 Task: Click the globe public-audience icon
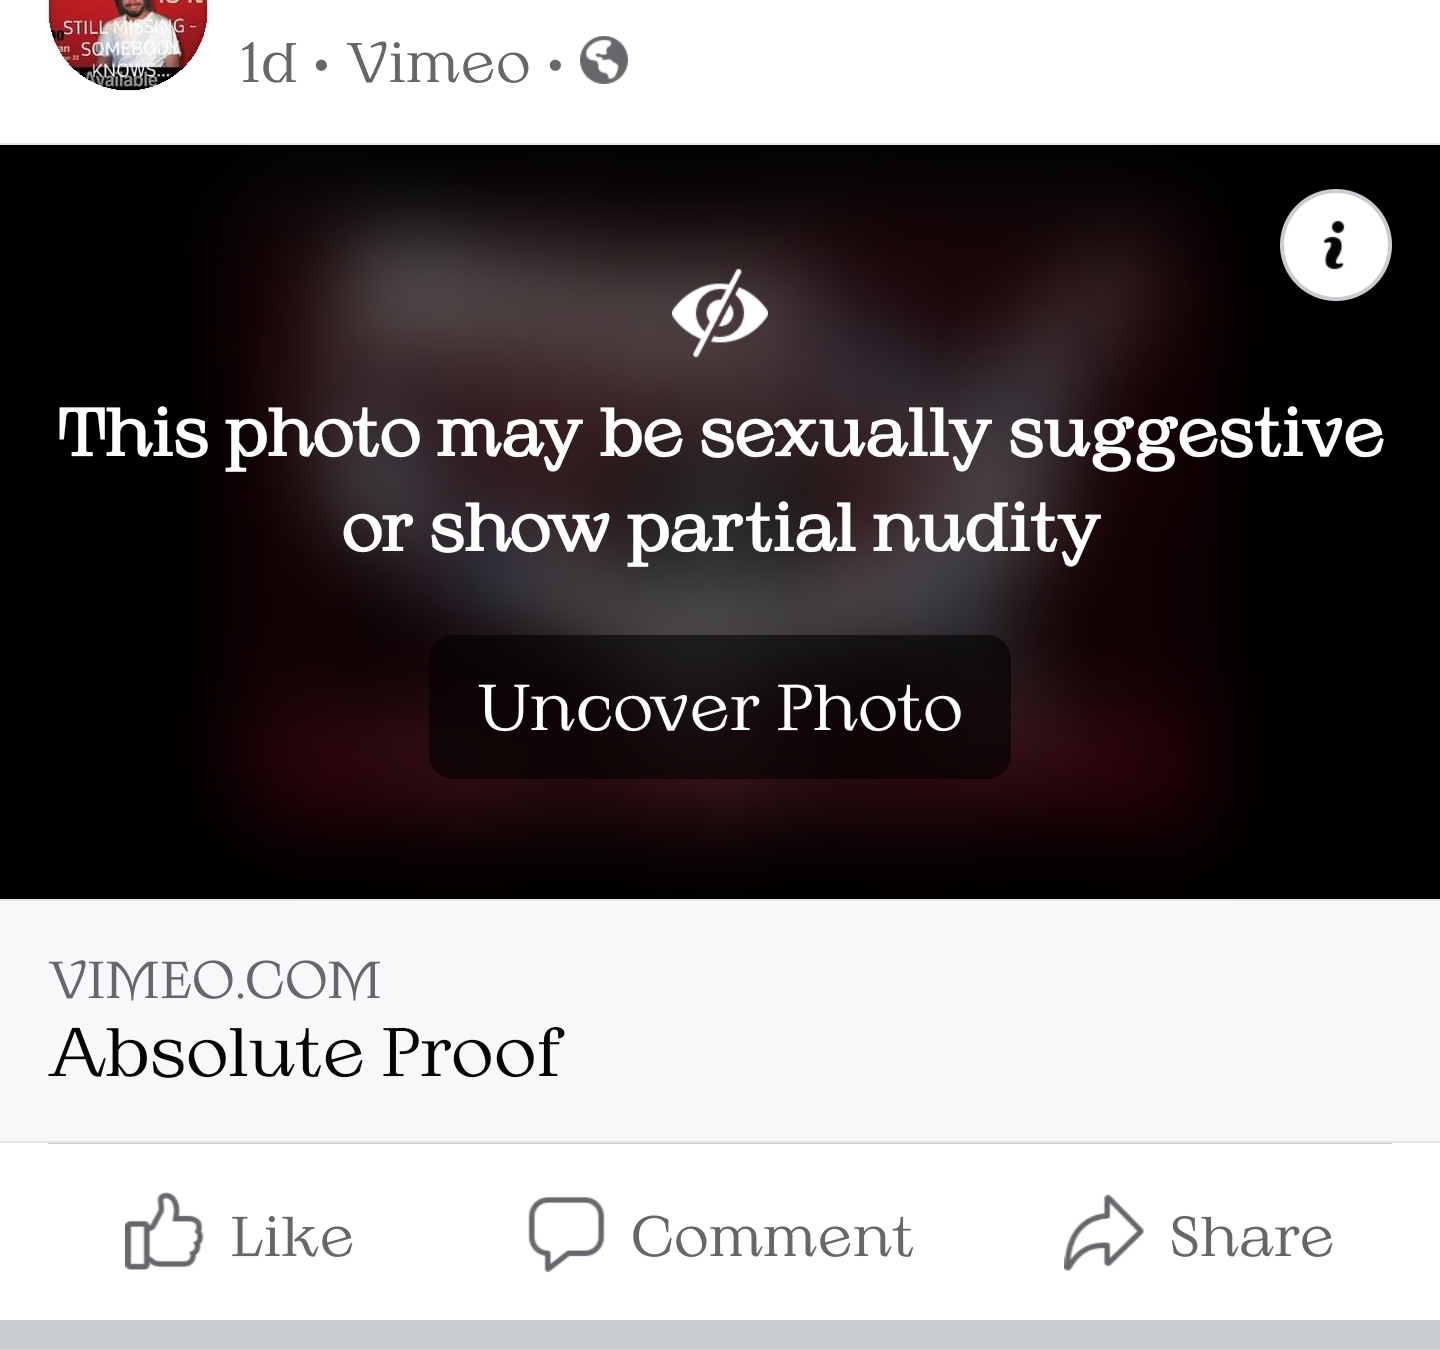(x=604, y=61)
